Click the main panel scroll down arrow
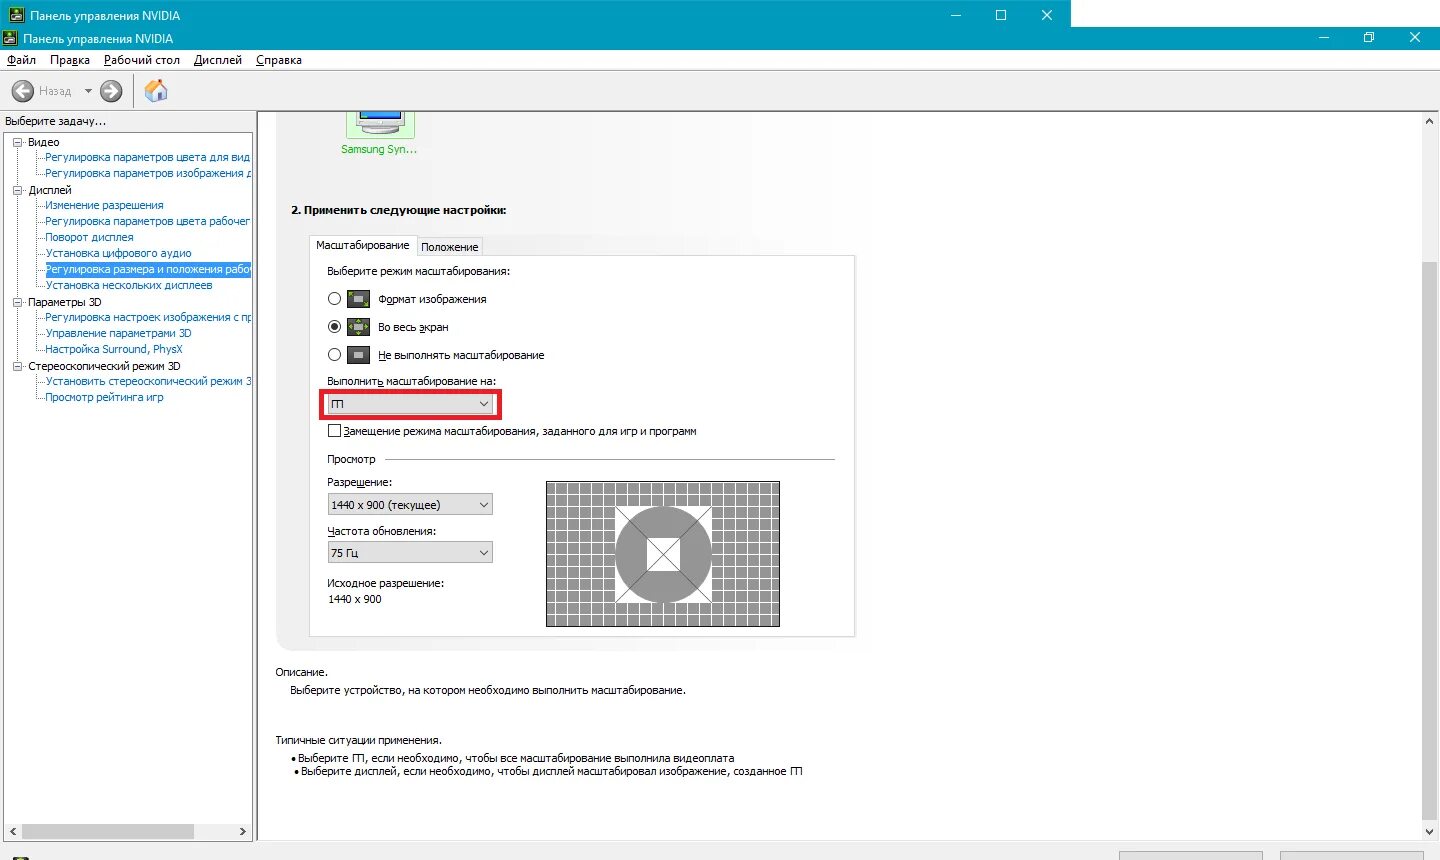Viewport: 1440px width, 860px height. pyautogui.click(x=1429, y=832)
